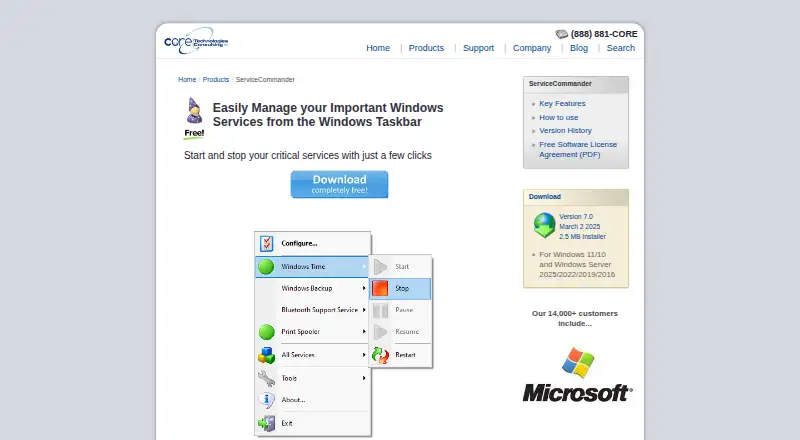Click the Products breadcrumb link

(x=216, y=80)
